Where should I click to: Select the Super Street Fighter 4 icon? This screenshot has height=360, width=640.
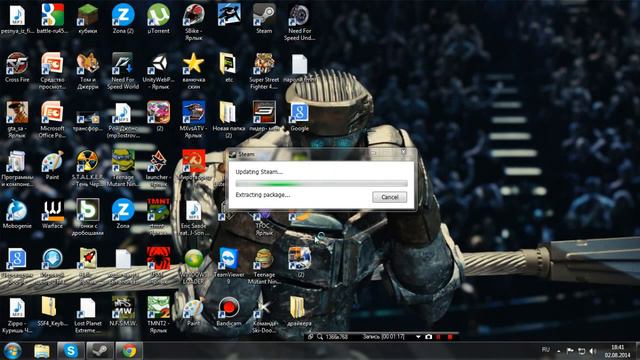coord(264,71)
